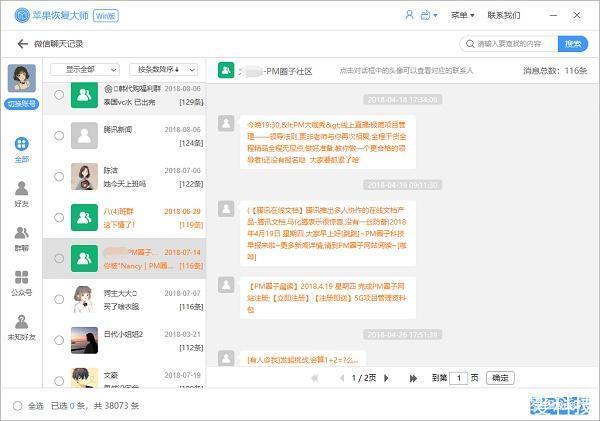Select the 公众号 official accounts icon
The image size is (600, 421).
coord(22,277)
